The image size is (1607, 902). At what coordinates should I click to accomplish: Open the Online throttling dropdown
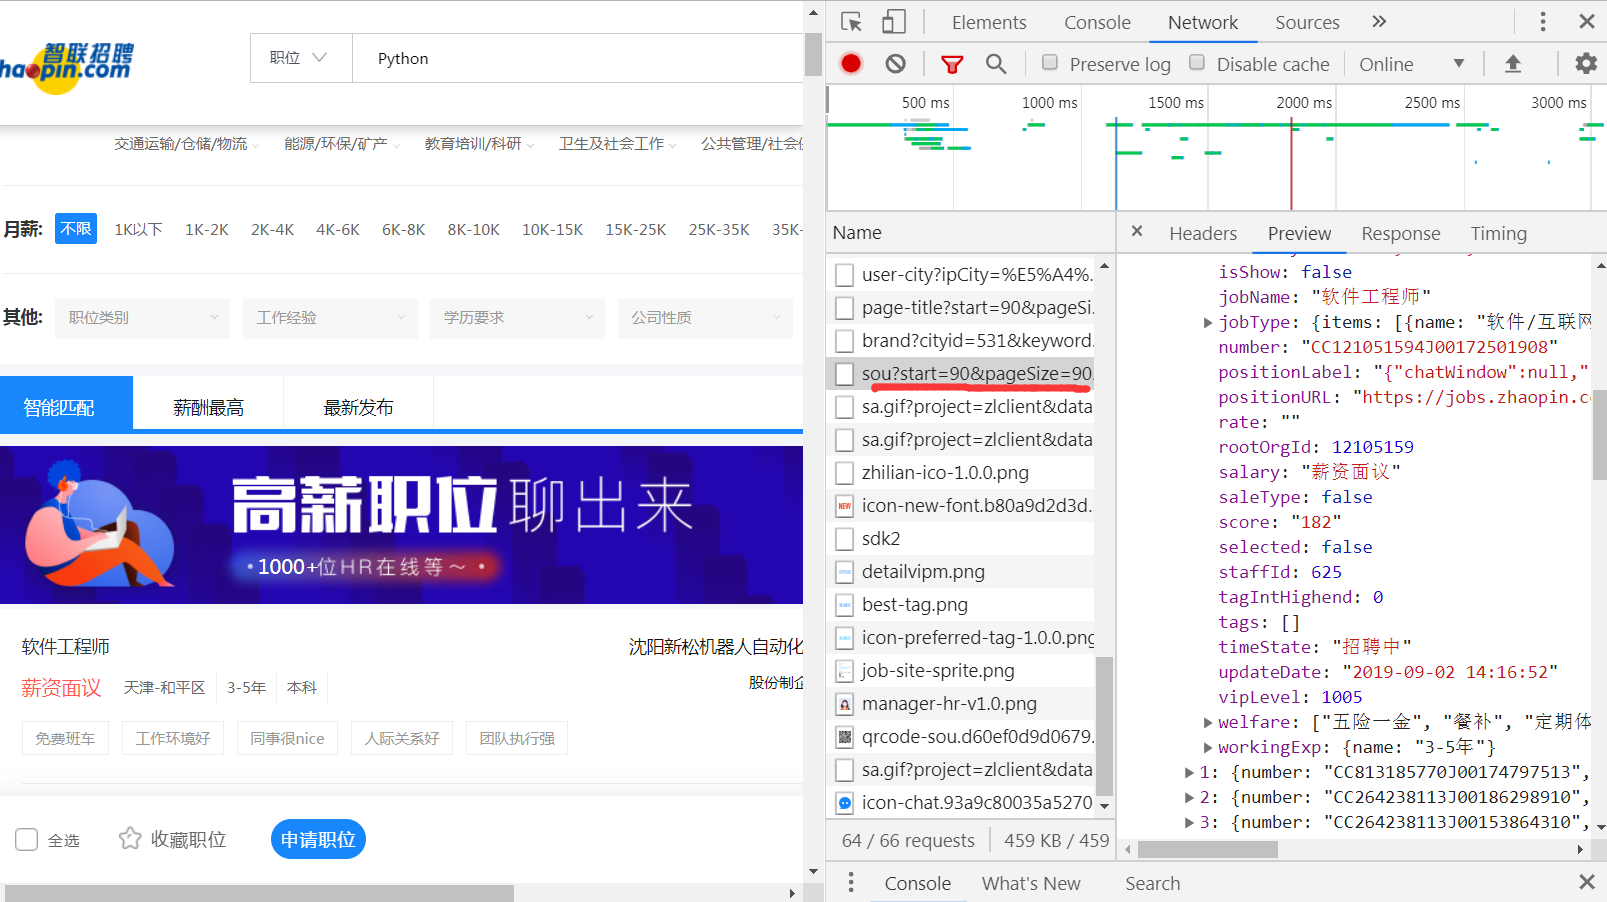point(1411,64)
